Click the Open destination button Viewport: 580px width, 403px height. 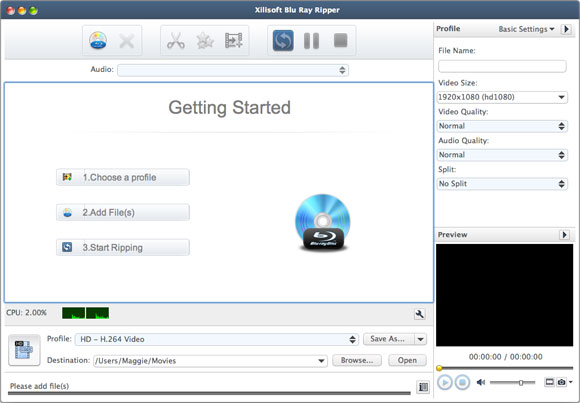[407, 360]
